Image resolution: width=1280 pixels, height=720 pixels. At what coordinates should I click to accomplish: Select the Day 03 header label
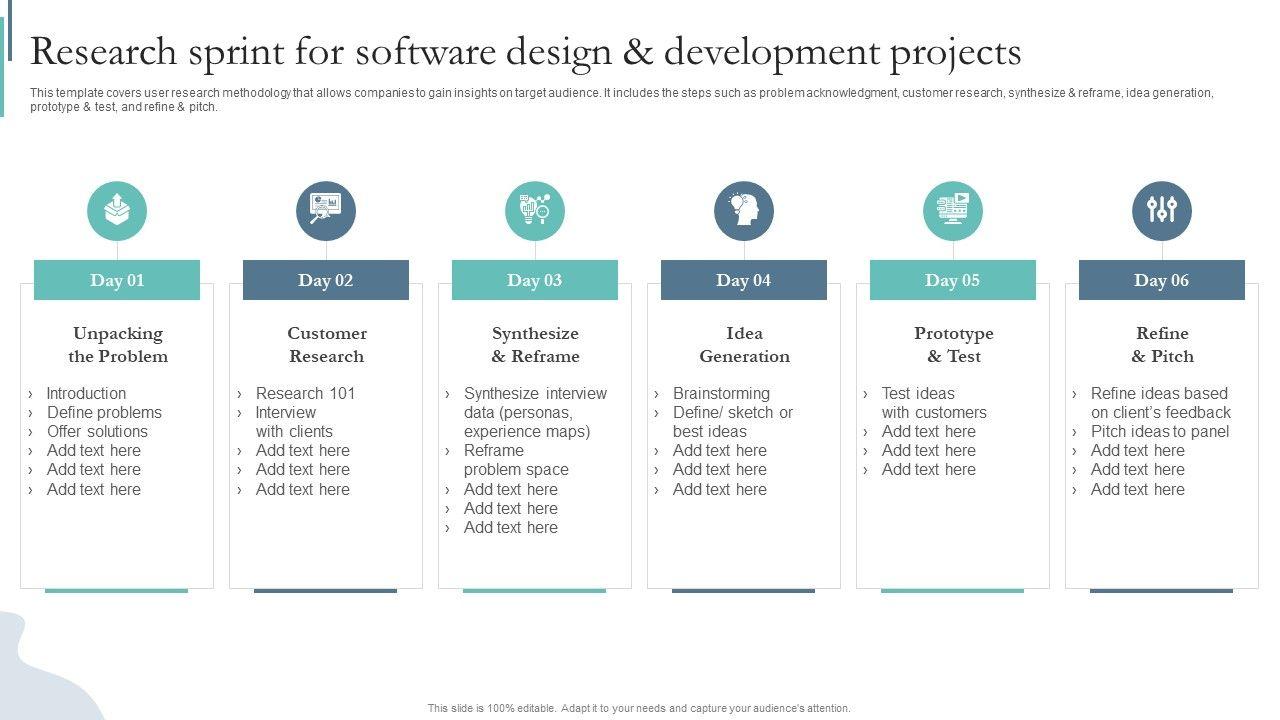pyautogui.click(x=535, y=280)
